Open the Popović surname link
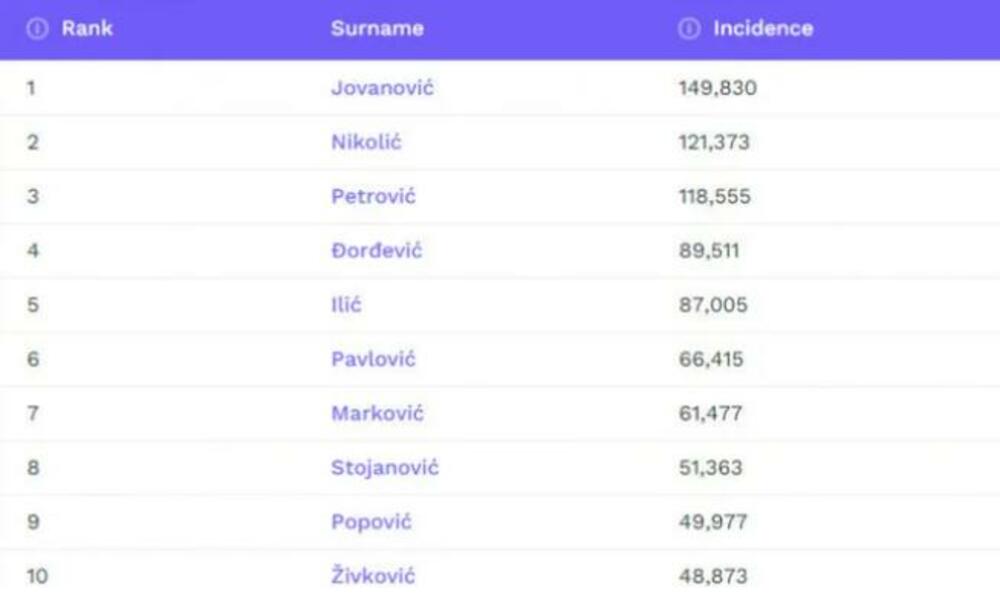The image size is (1000, 598). (371, 522)
